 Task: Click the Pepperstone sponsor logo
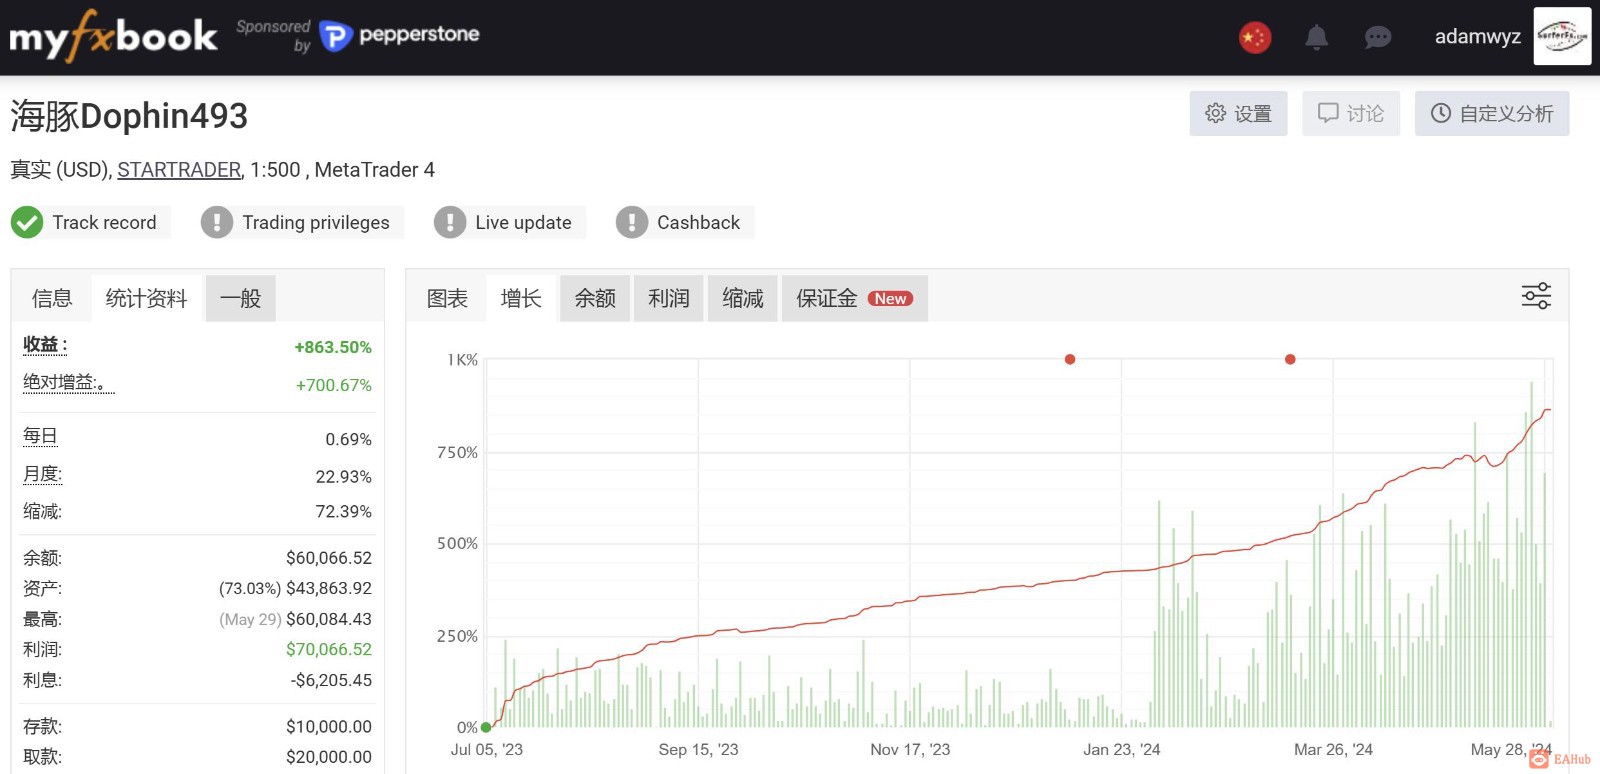click(400, 36)
